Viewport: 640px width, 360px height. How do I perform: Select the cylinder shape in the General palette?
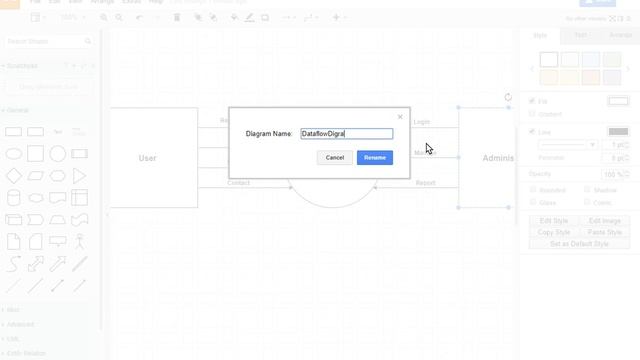(x=13, y=198)
